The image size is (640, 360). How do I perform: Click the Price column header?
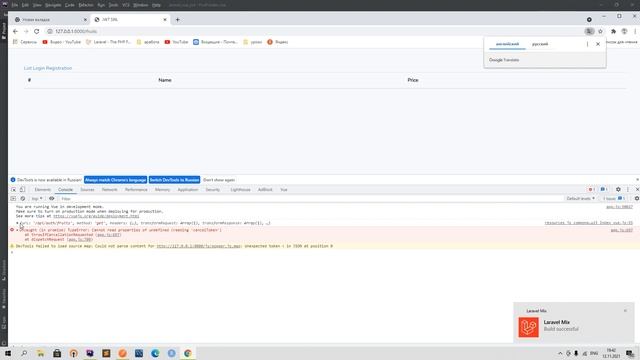[413, 80]
